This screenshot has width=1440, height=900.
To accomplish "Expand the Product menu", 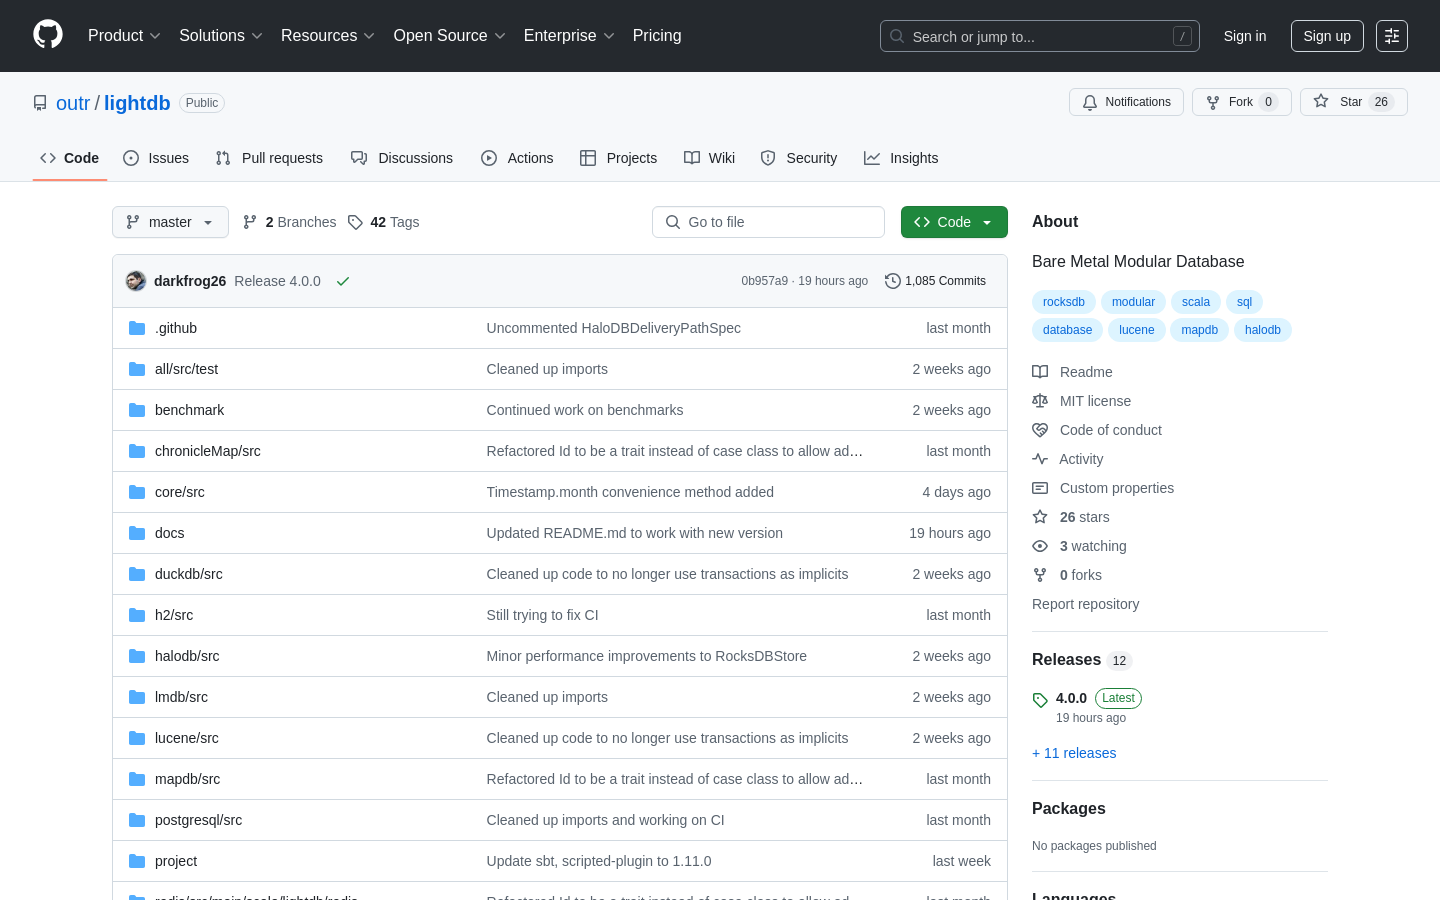I will 124,36.
